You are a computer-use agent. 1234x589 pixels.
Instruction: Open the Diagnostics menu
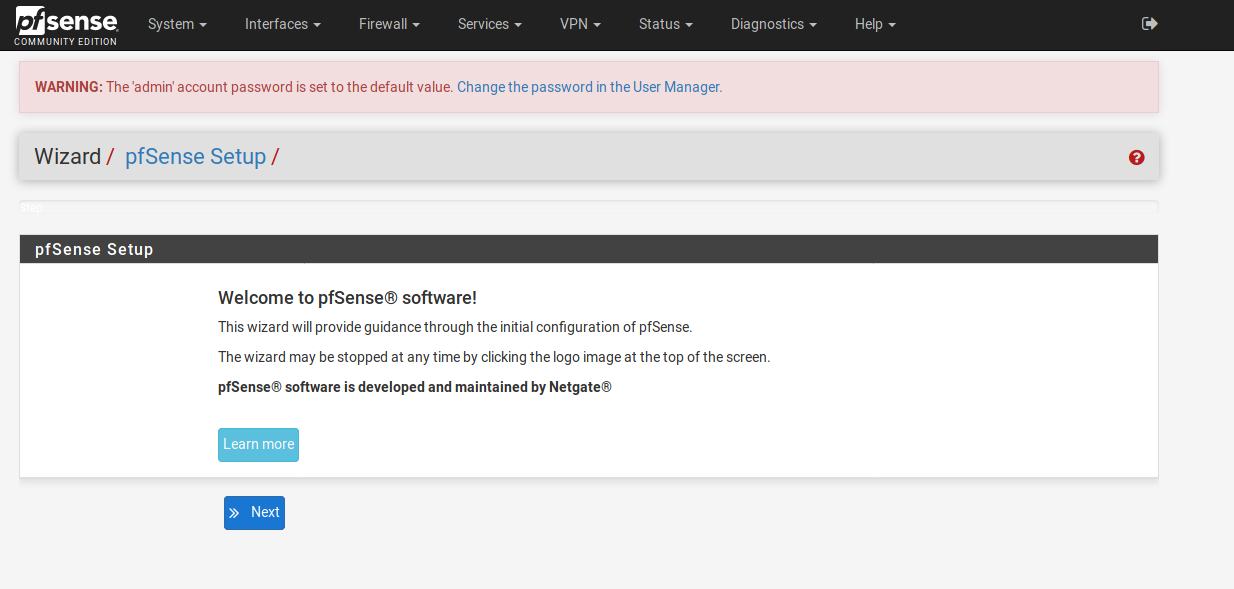[773, 24]
